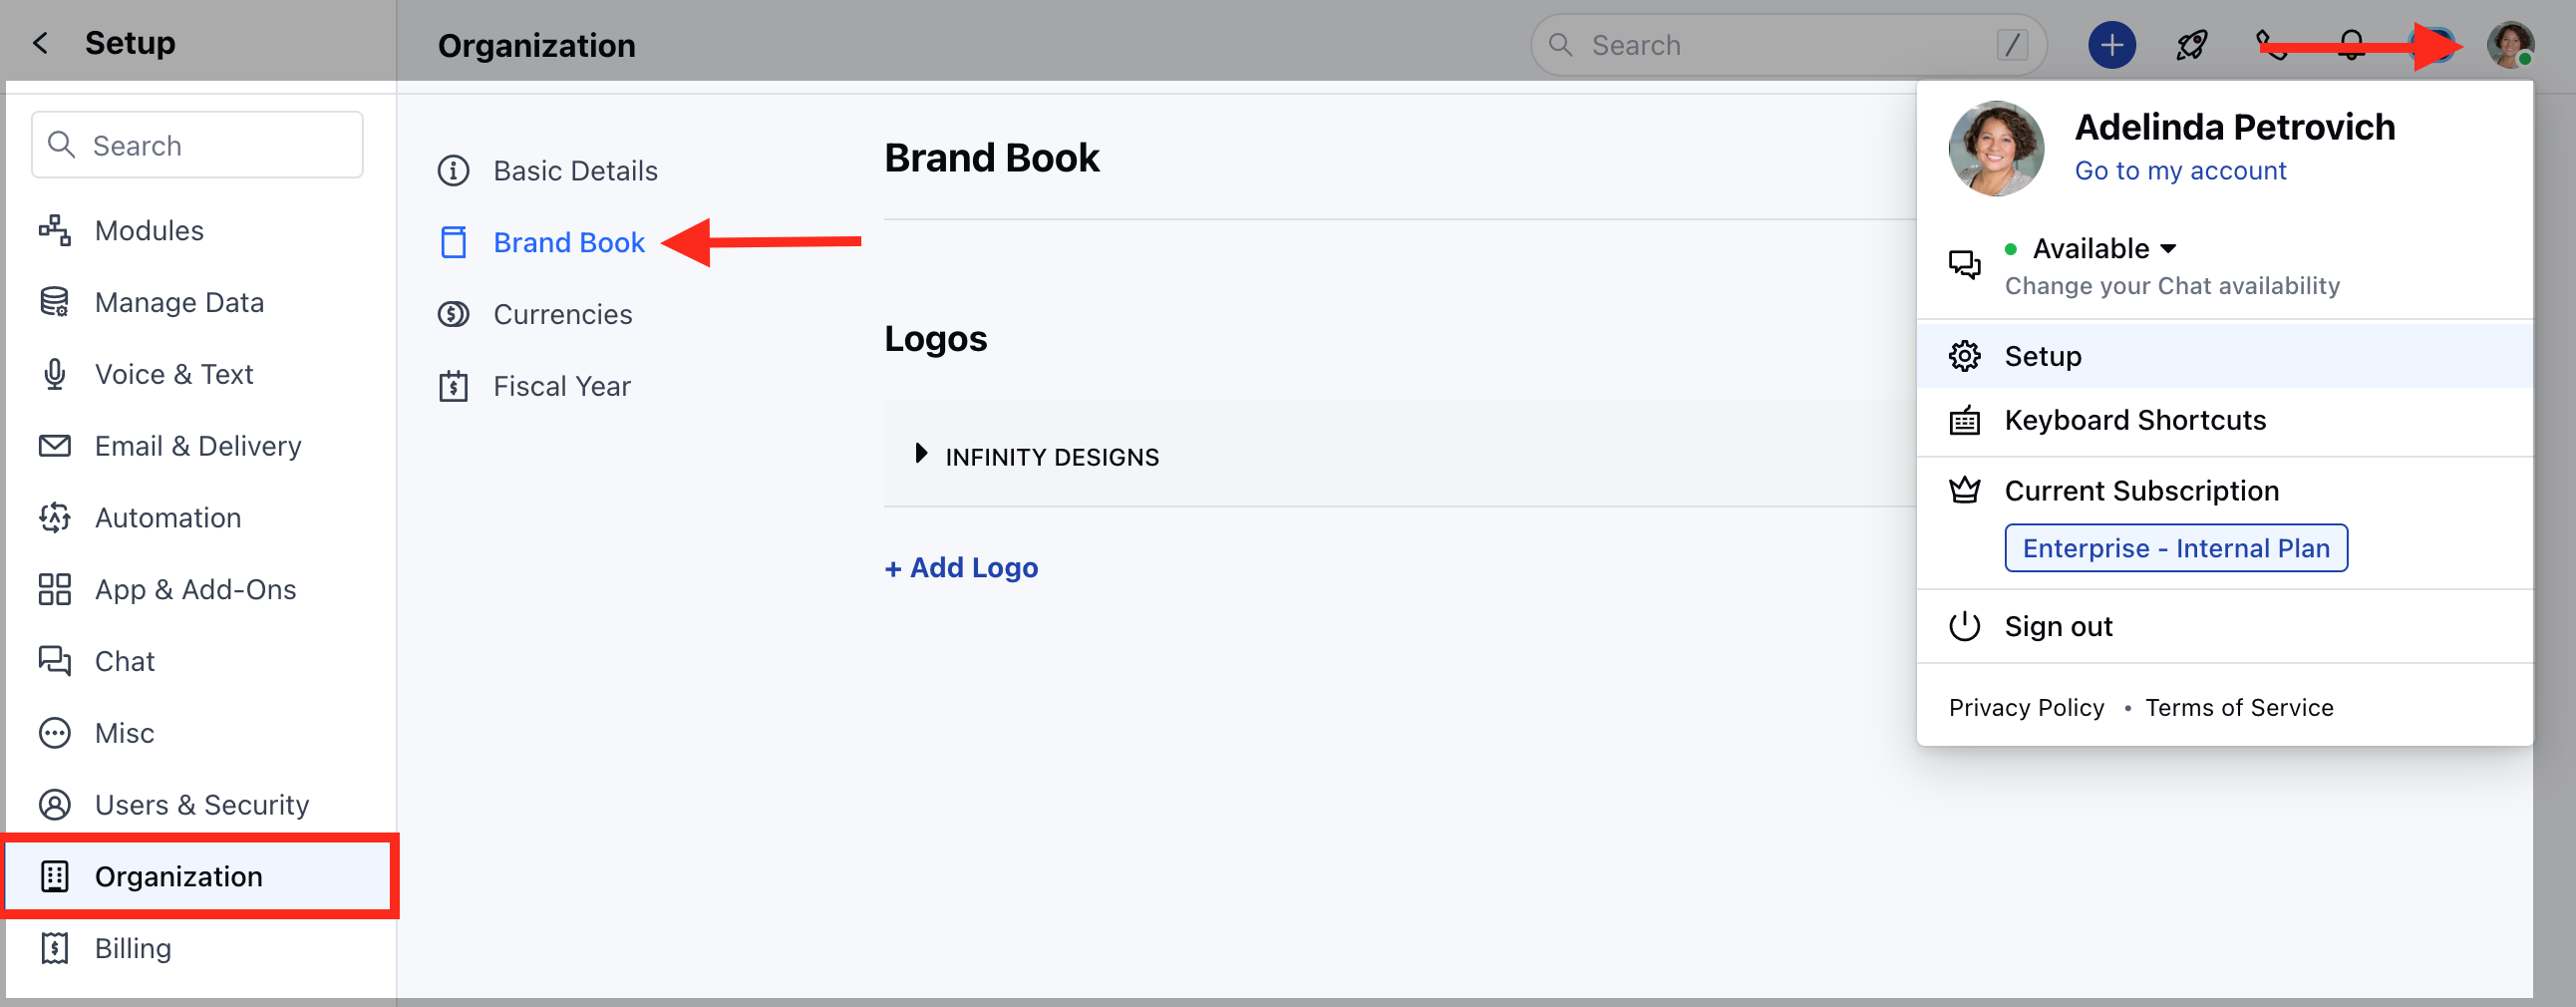Follow the Go to my account link
Image resolution: width=2576 pixels, height=1007 pixels.
[2180, 171]
